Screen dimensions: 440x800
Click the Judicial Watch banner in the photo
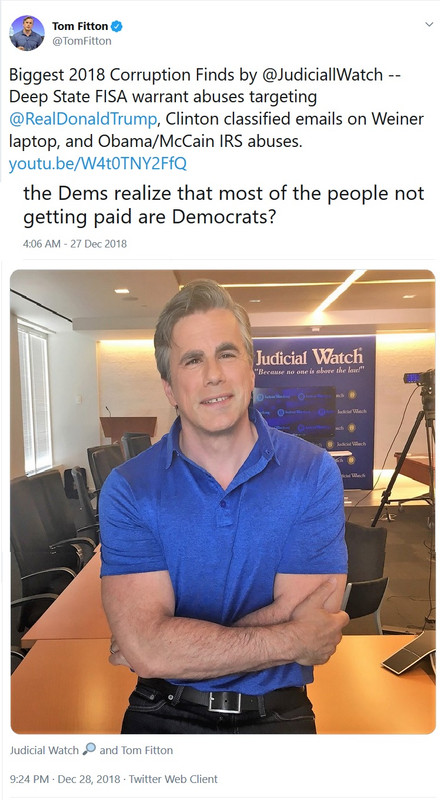click(x=314, y=412)
